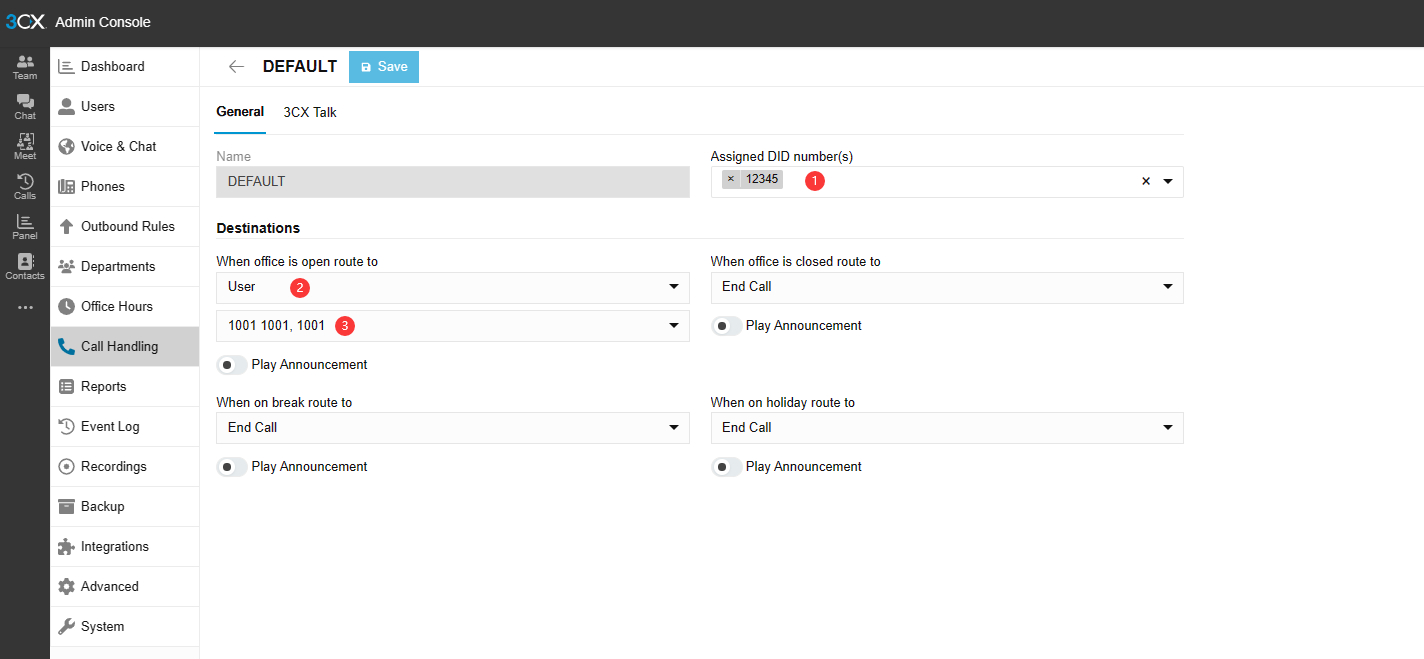Open Integrations section
The width and height of the screenshot is (1424, 659).
(x=125, y=547)
